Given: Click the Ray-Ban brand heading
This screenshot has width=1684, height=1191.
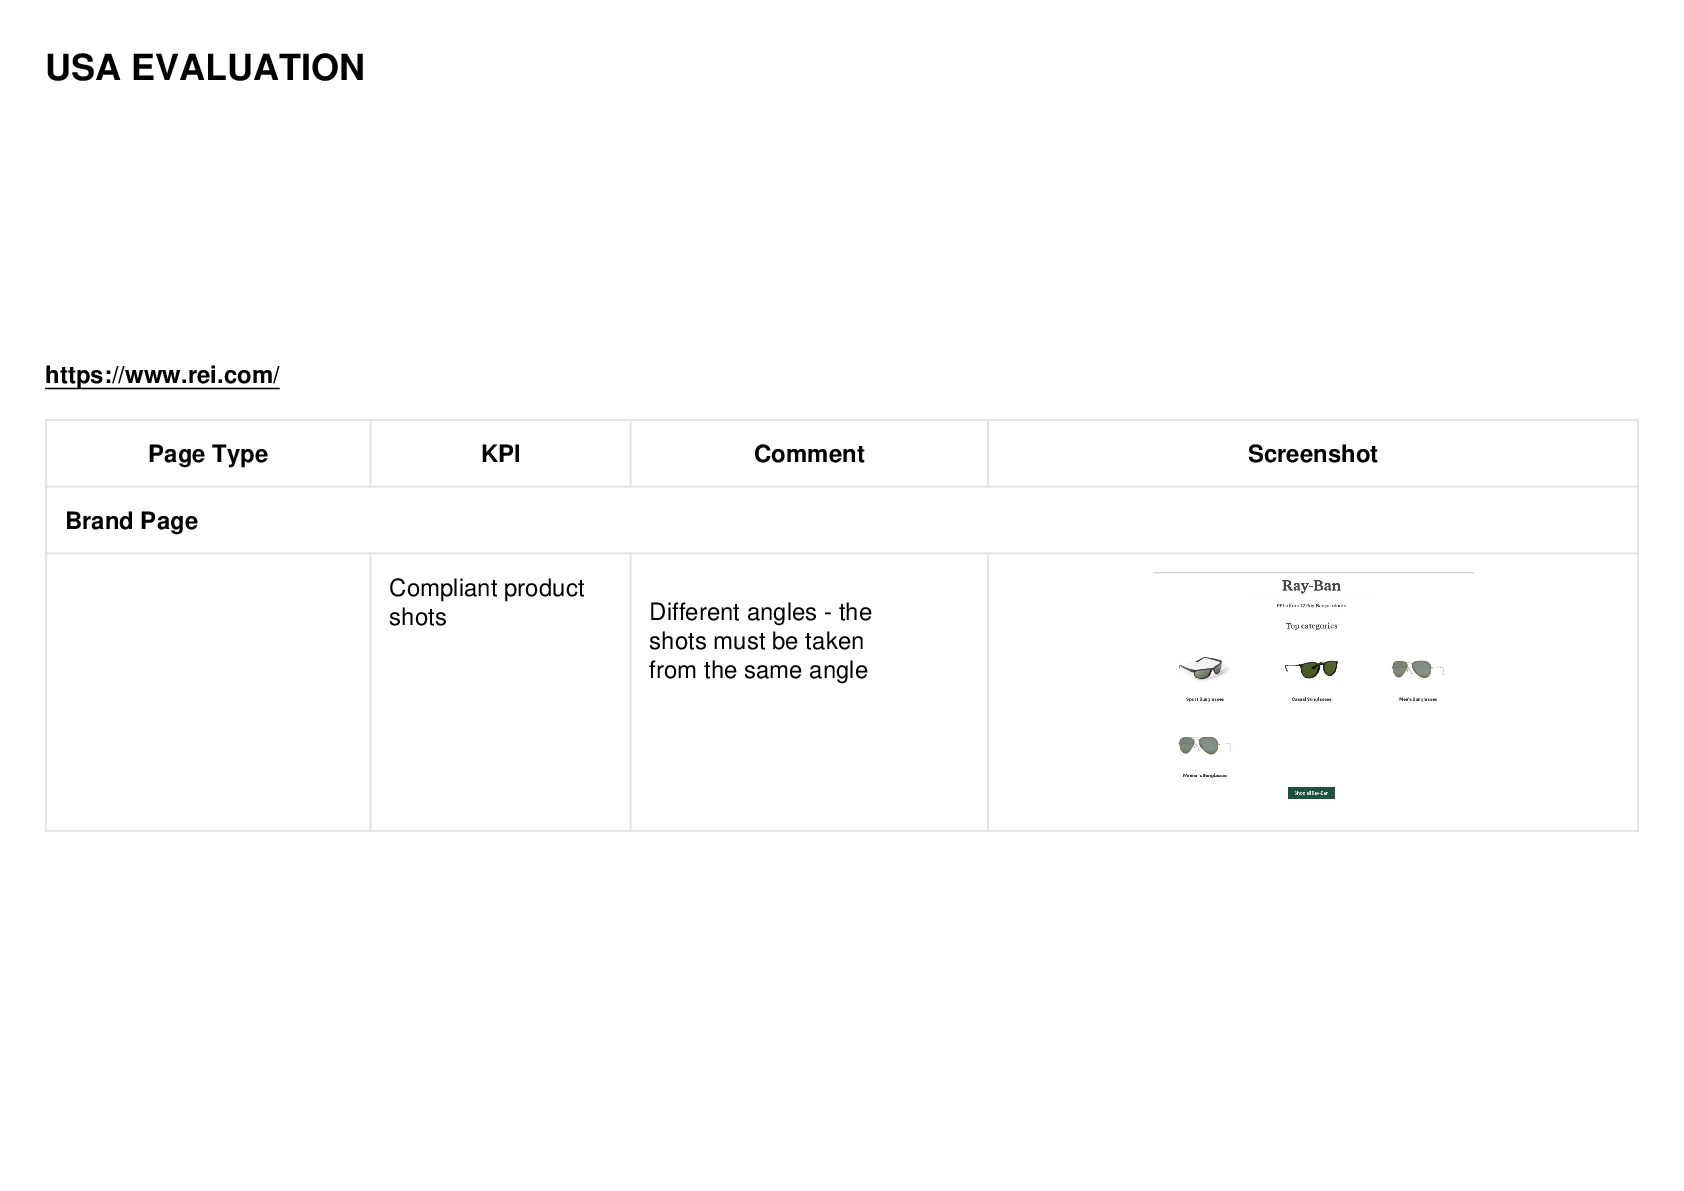Looking at the screenshot, I should 1311,586.
